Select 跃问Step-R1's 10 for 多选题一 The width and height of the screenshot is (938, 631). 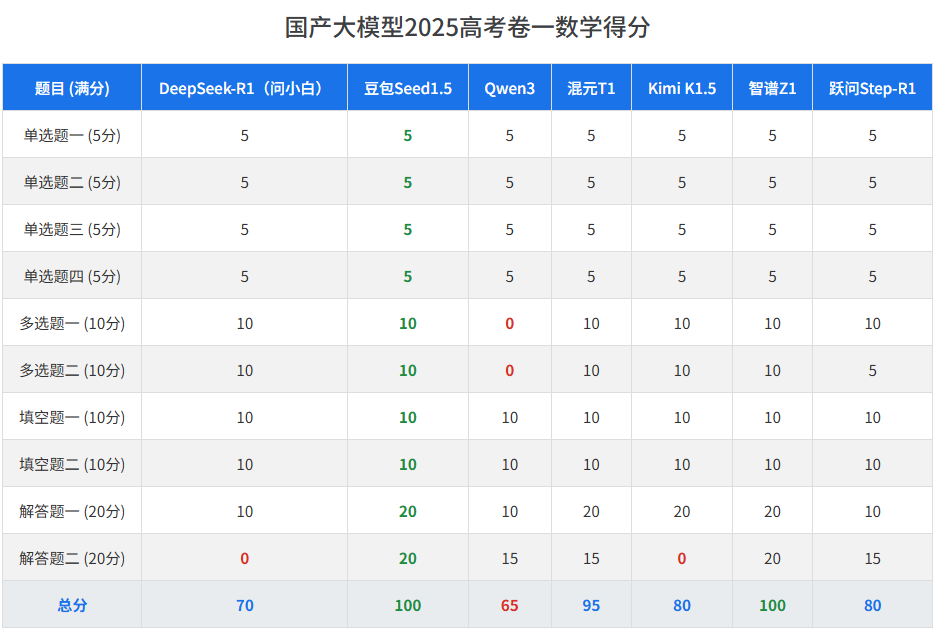point(873,324)
